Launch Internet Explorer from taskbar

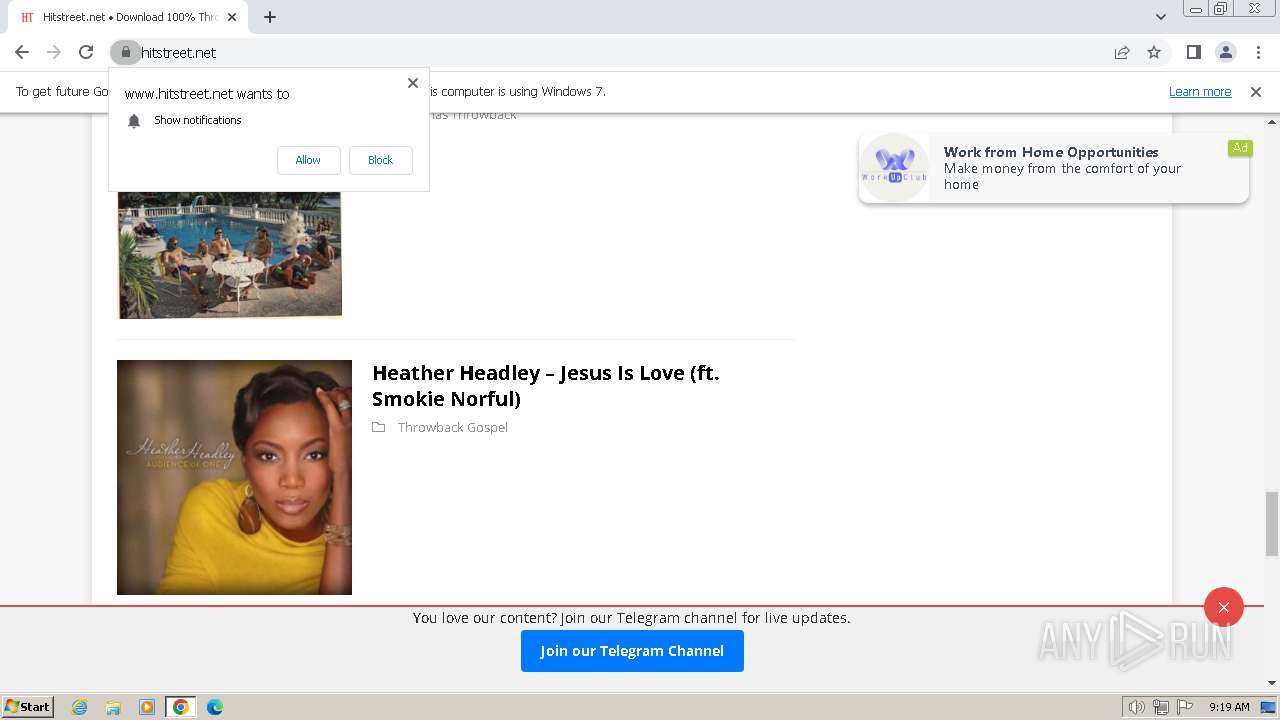pos(80,707)
